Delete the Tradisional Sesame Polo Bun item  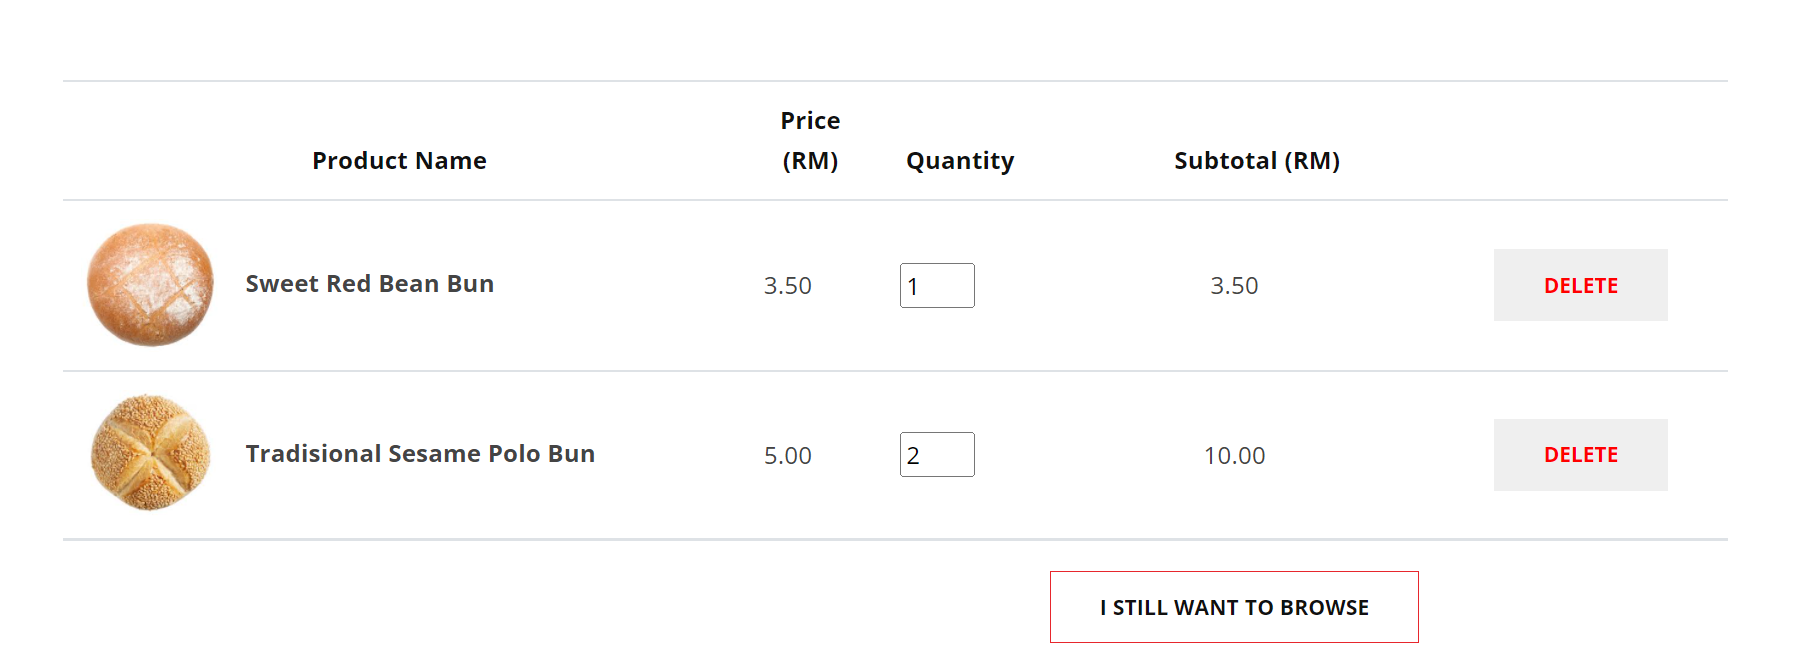pyautogui.click(x=1580, y=455)
